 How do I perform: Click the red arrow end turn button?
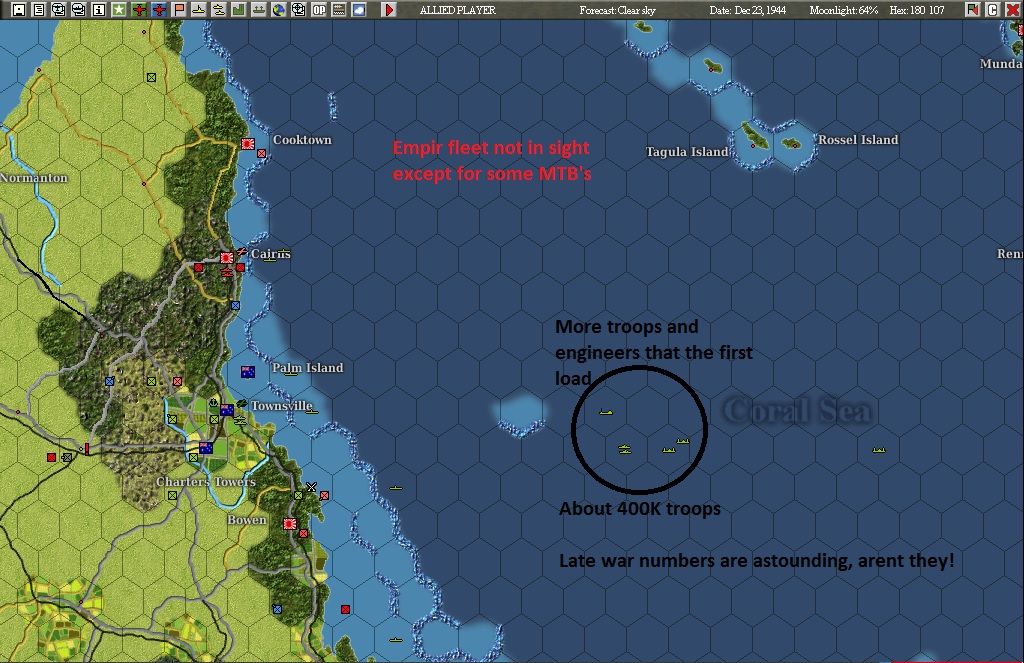[x=389, y=10]
